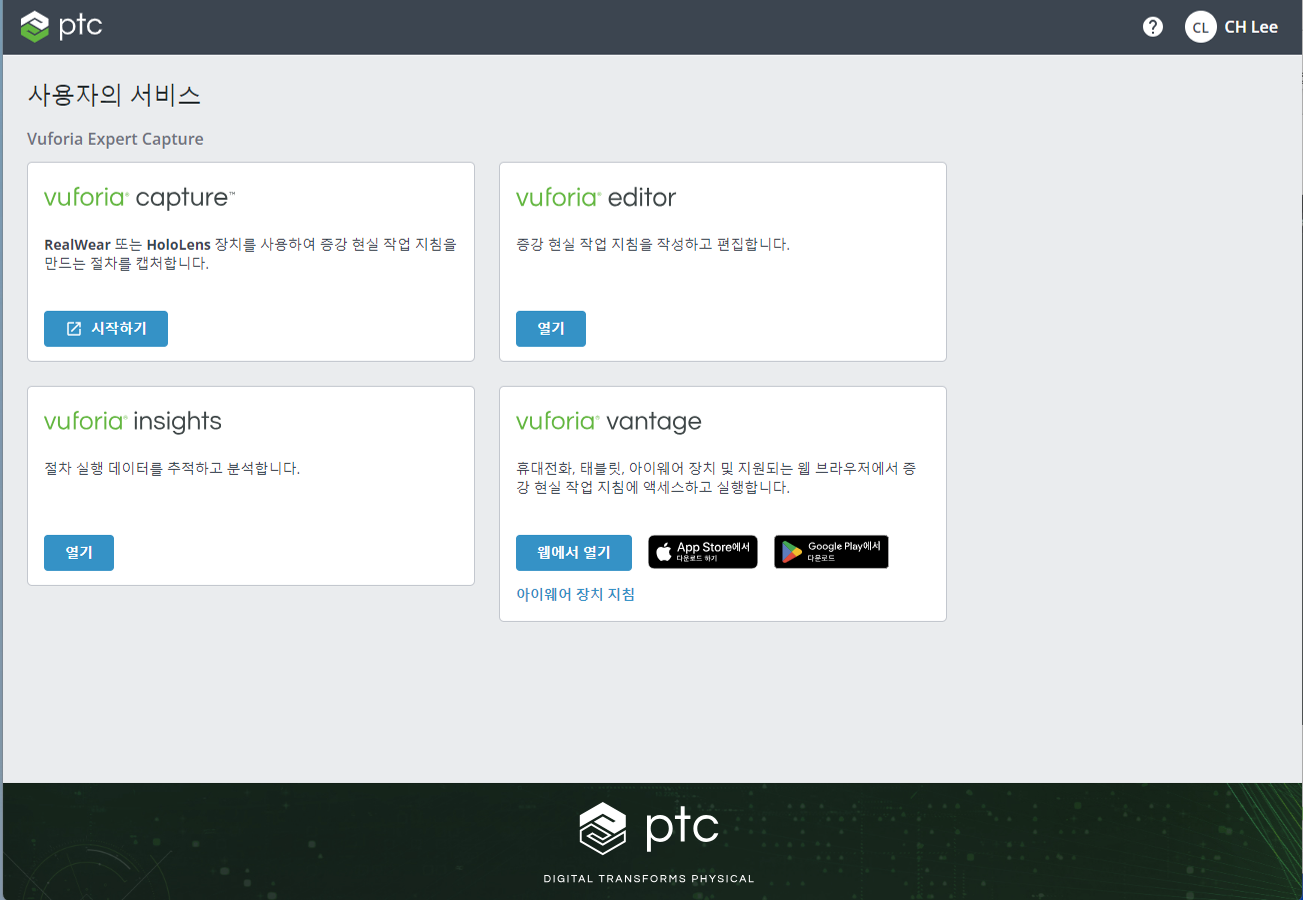Click the PTC logo in the footer
The image size is (1303, 900).
649,828
